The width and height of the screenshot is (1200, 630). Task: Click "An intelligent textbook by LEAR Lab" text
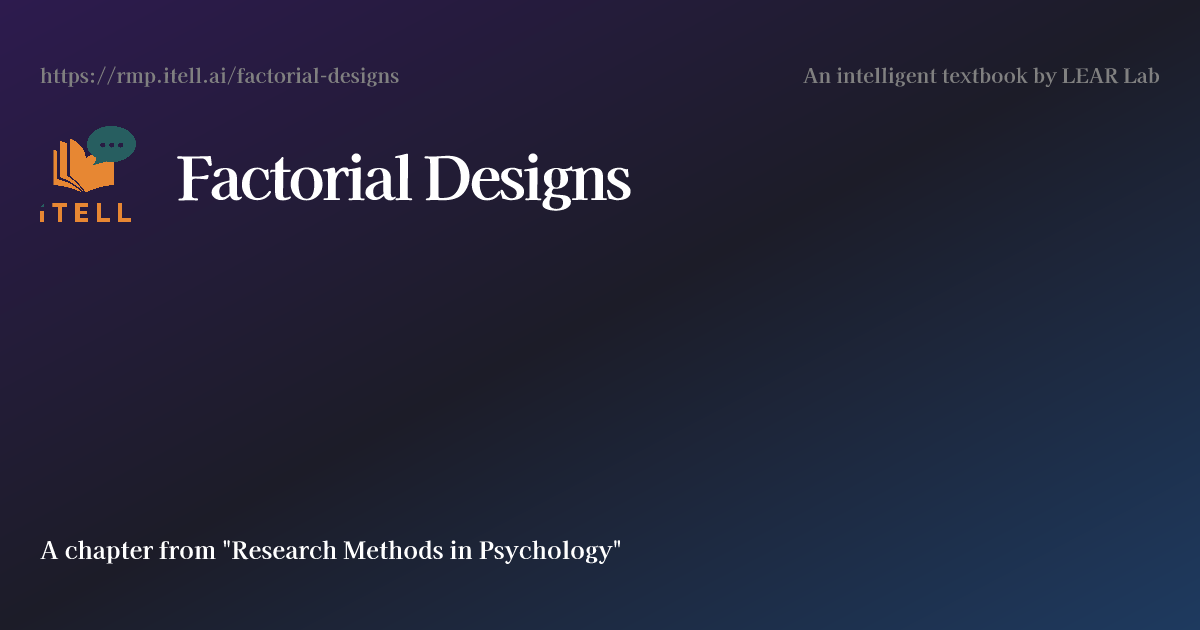click(981, 76)
